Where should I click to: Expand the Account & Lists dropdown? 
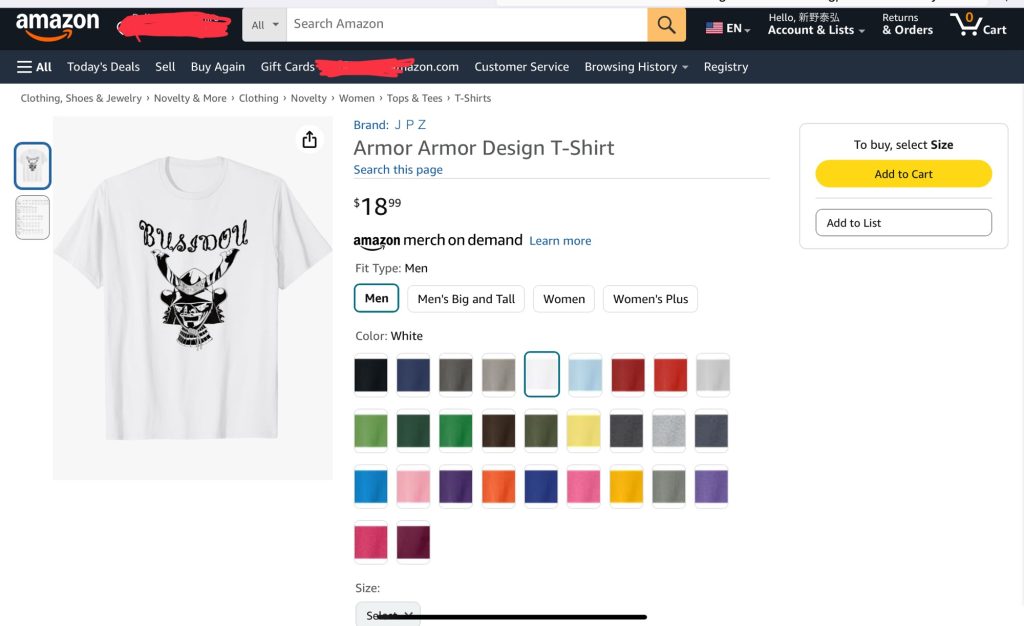pyautogui.click(x=816, y=30)
